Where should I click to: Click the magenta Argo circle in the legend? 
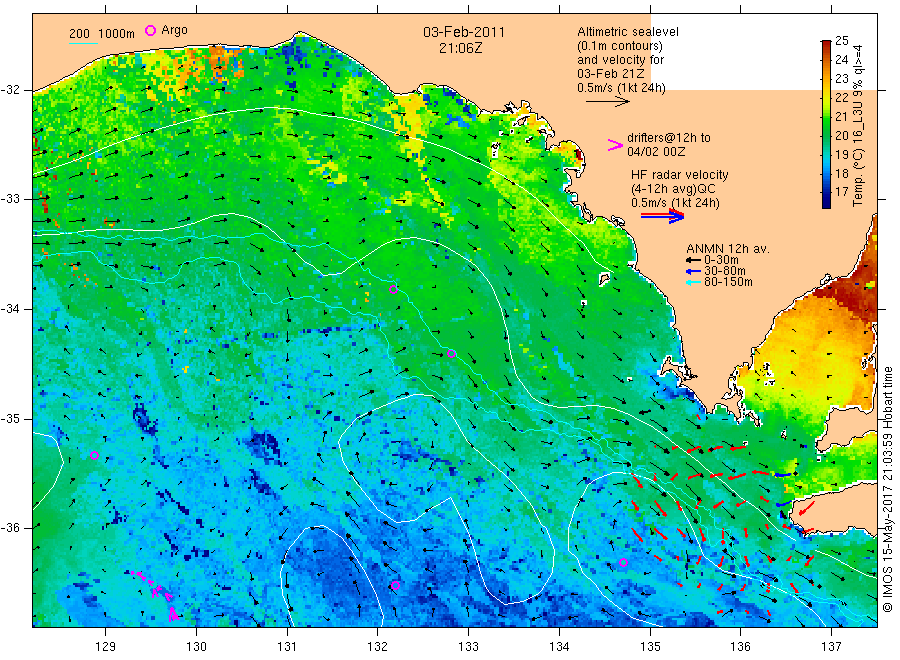[150, 30]
